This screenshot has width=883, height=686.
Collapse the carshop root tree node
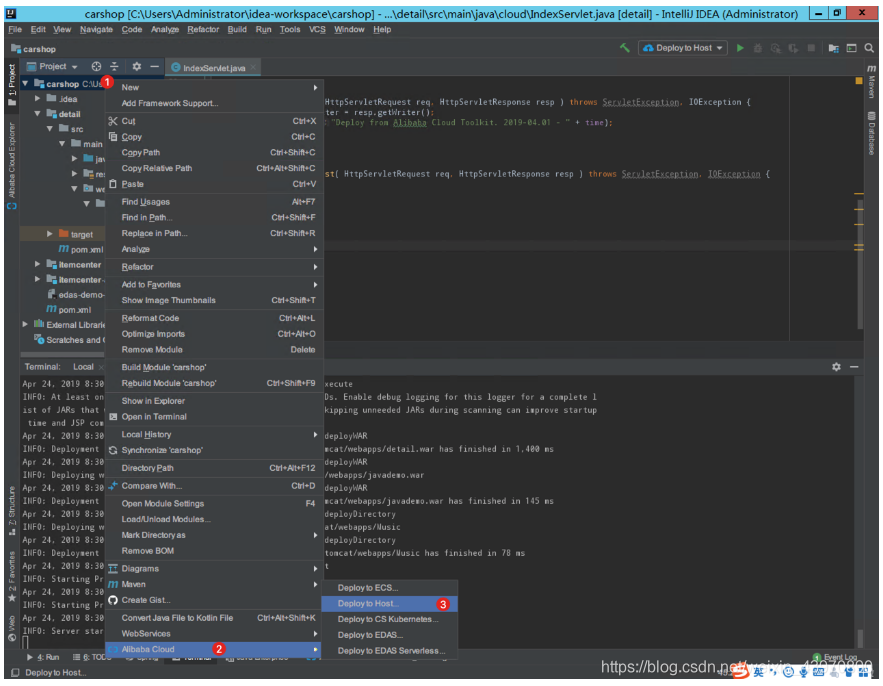pos(25,84)
